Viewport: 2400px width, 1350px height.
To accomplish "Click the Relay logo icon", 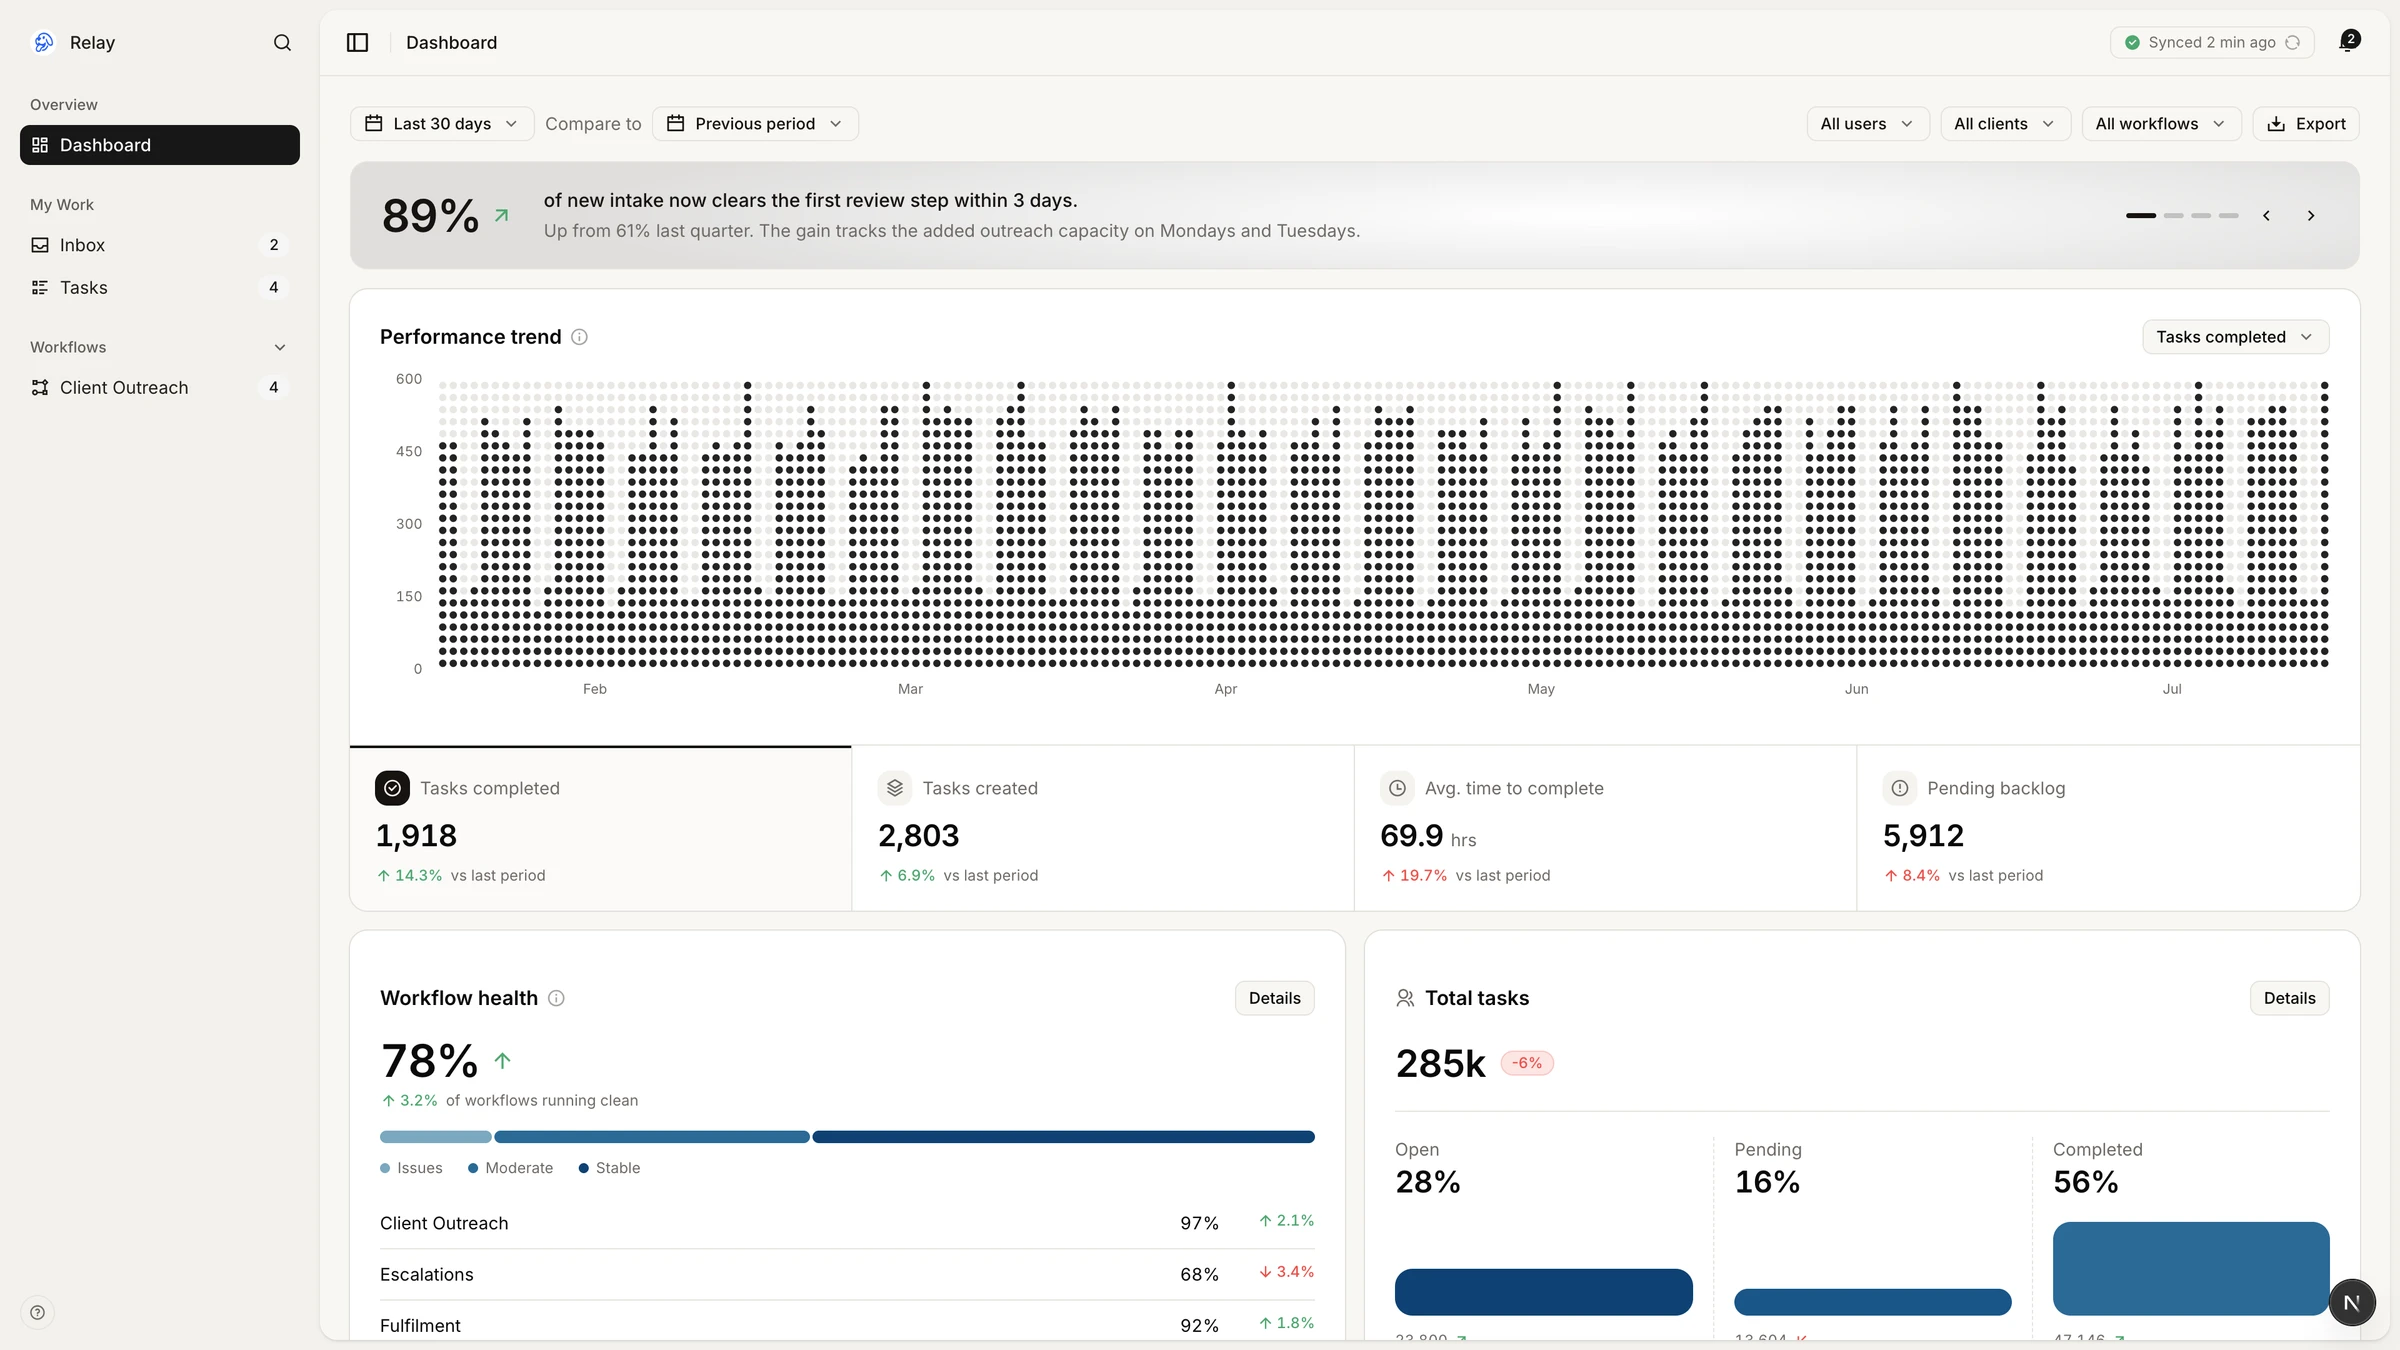I will tap(44, 42).
